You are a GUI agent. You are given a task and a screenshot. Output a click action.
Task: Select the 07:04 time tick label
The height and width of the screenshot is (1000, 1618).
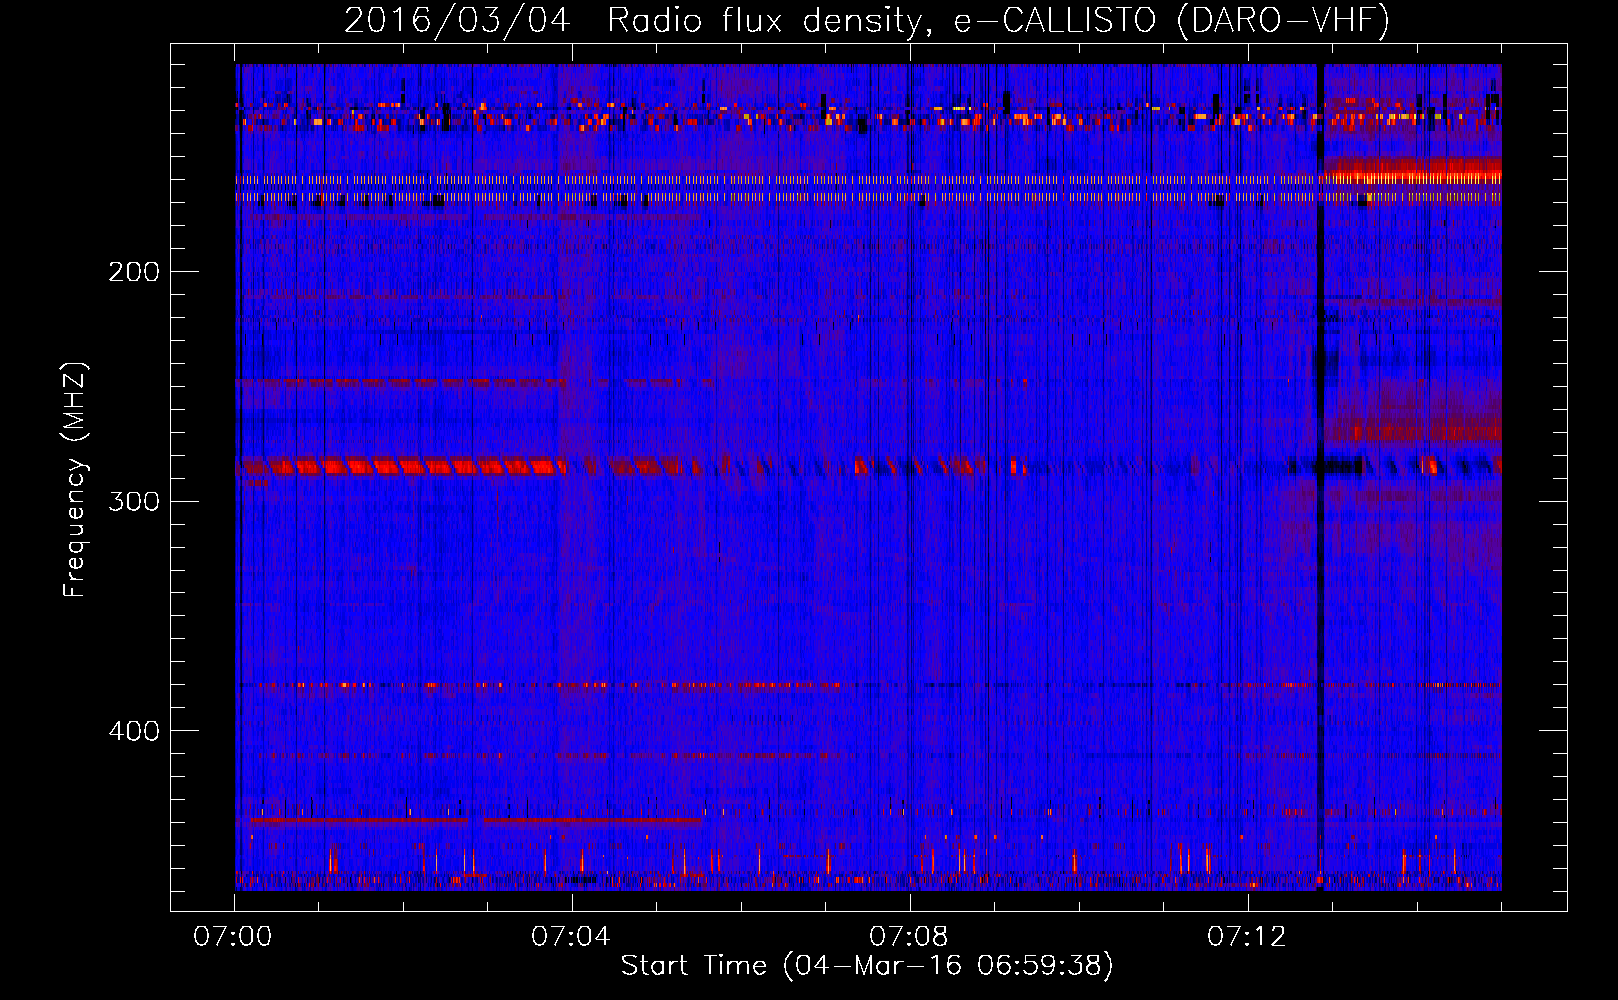[x=571, y=937]
